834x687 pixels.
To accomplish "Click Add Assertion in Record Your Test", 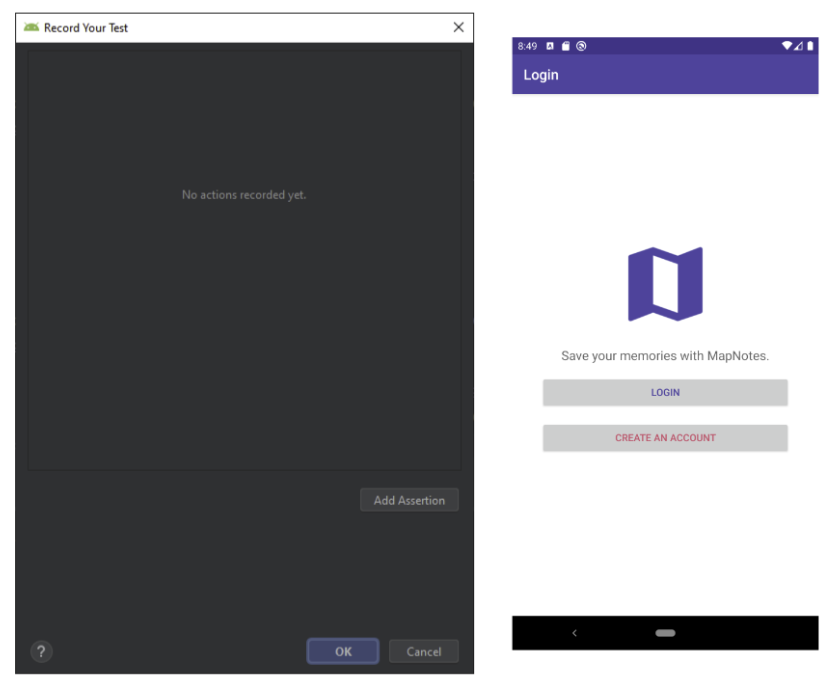I will pyautogui.click(x=409, y=500).
